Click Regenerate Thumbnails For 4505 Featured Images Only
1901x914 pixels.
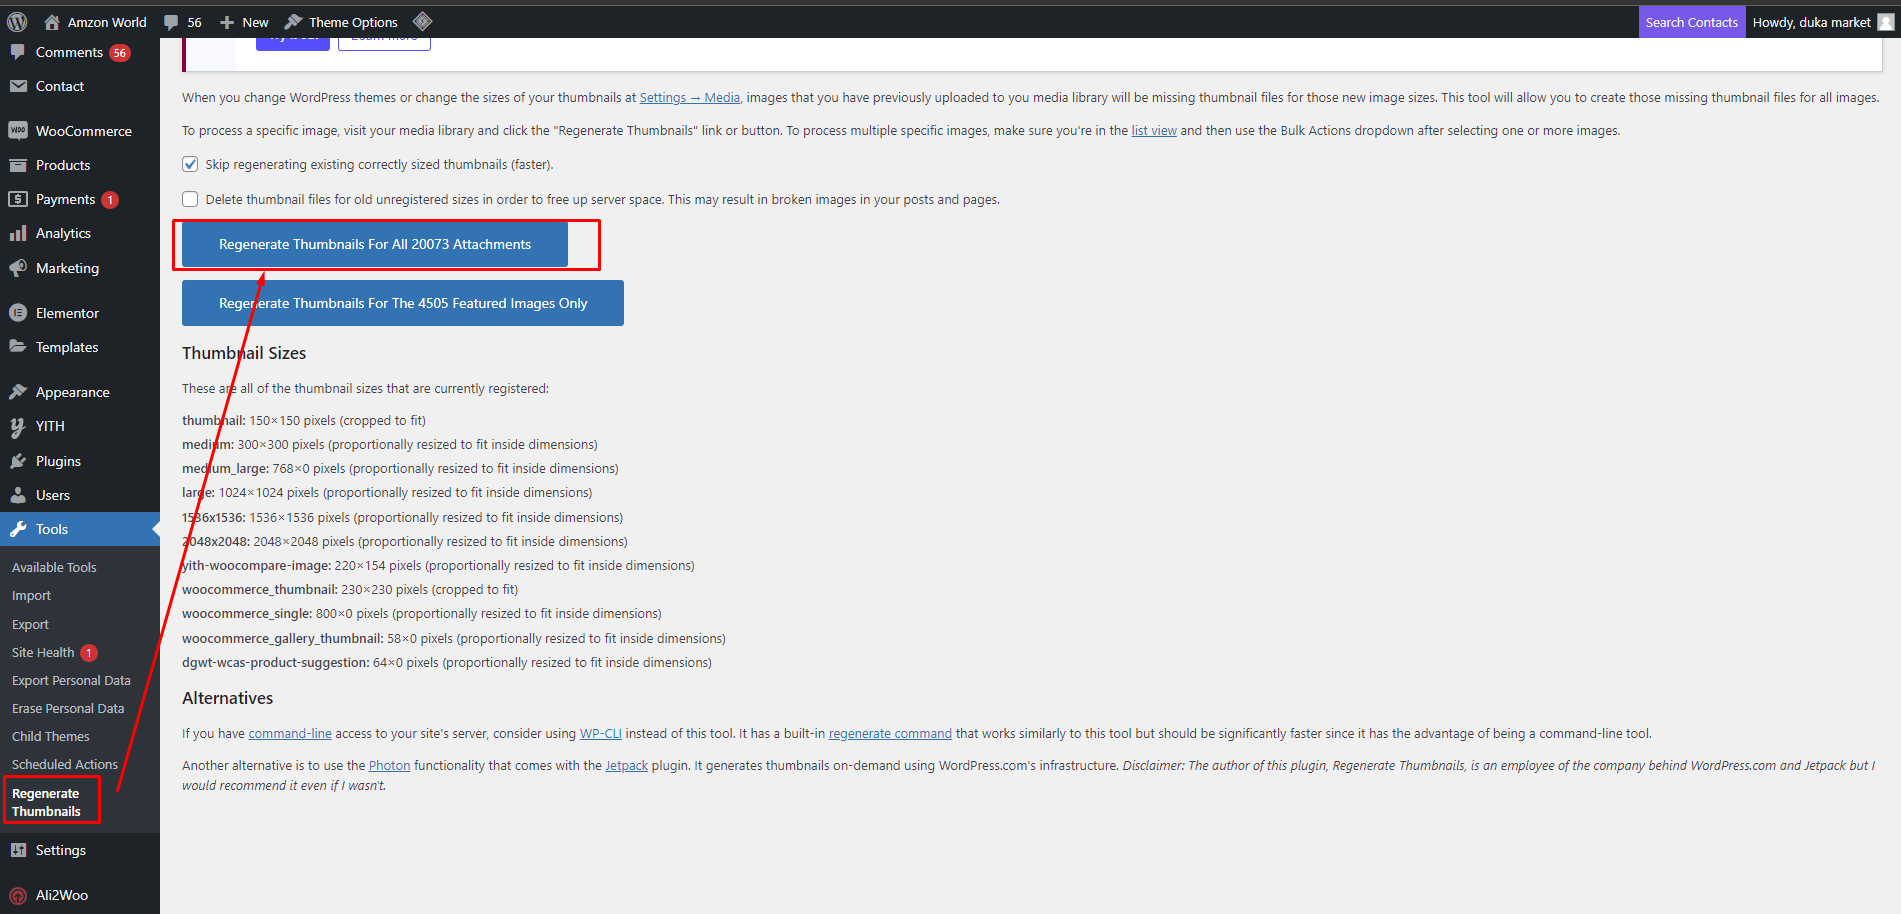coord(403,303)
